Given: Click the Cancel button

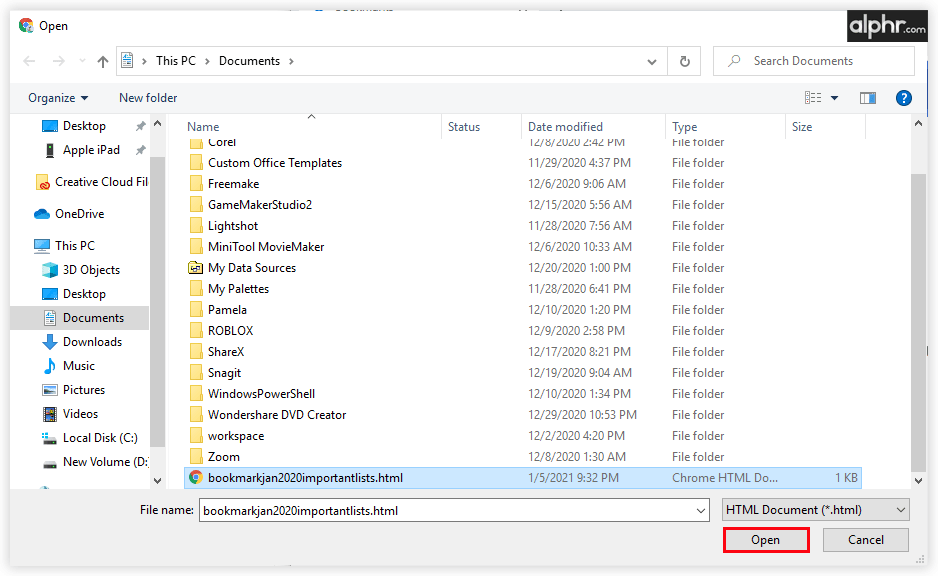Looking at the screenshot, I should [866, 540].
